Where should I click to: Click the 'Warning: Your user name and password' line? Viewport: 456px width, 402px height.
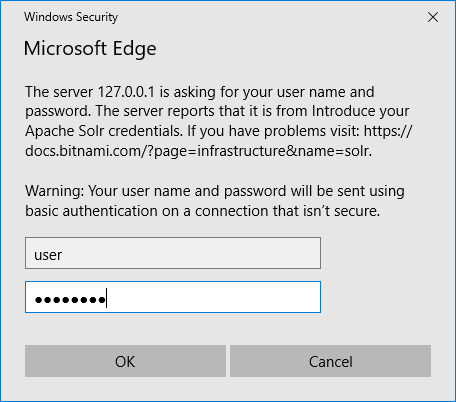pyautogui.click(x=215, y=191)
